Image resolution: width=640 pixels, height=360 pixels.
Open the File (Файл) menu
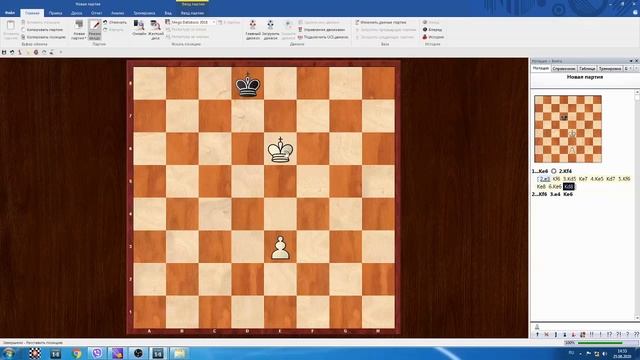pos(10,13)
